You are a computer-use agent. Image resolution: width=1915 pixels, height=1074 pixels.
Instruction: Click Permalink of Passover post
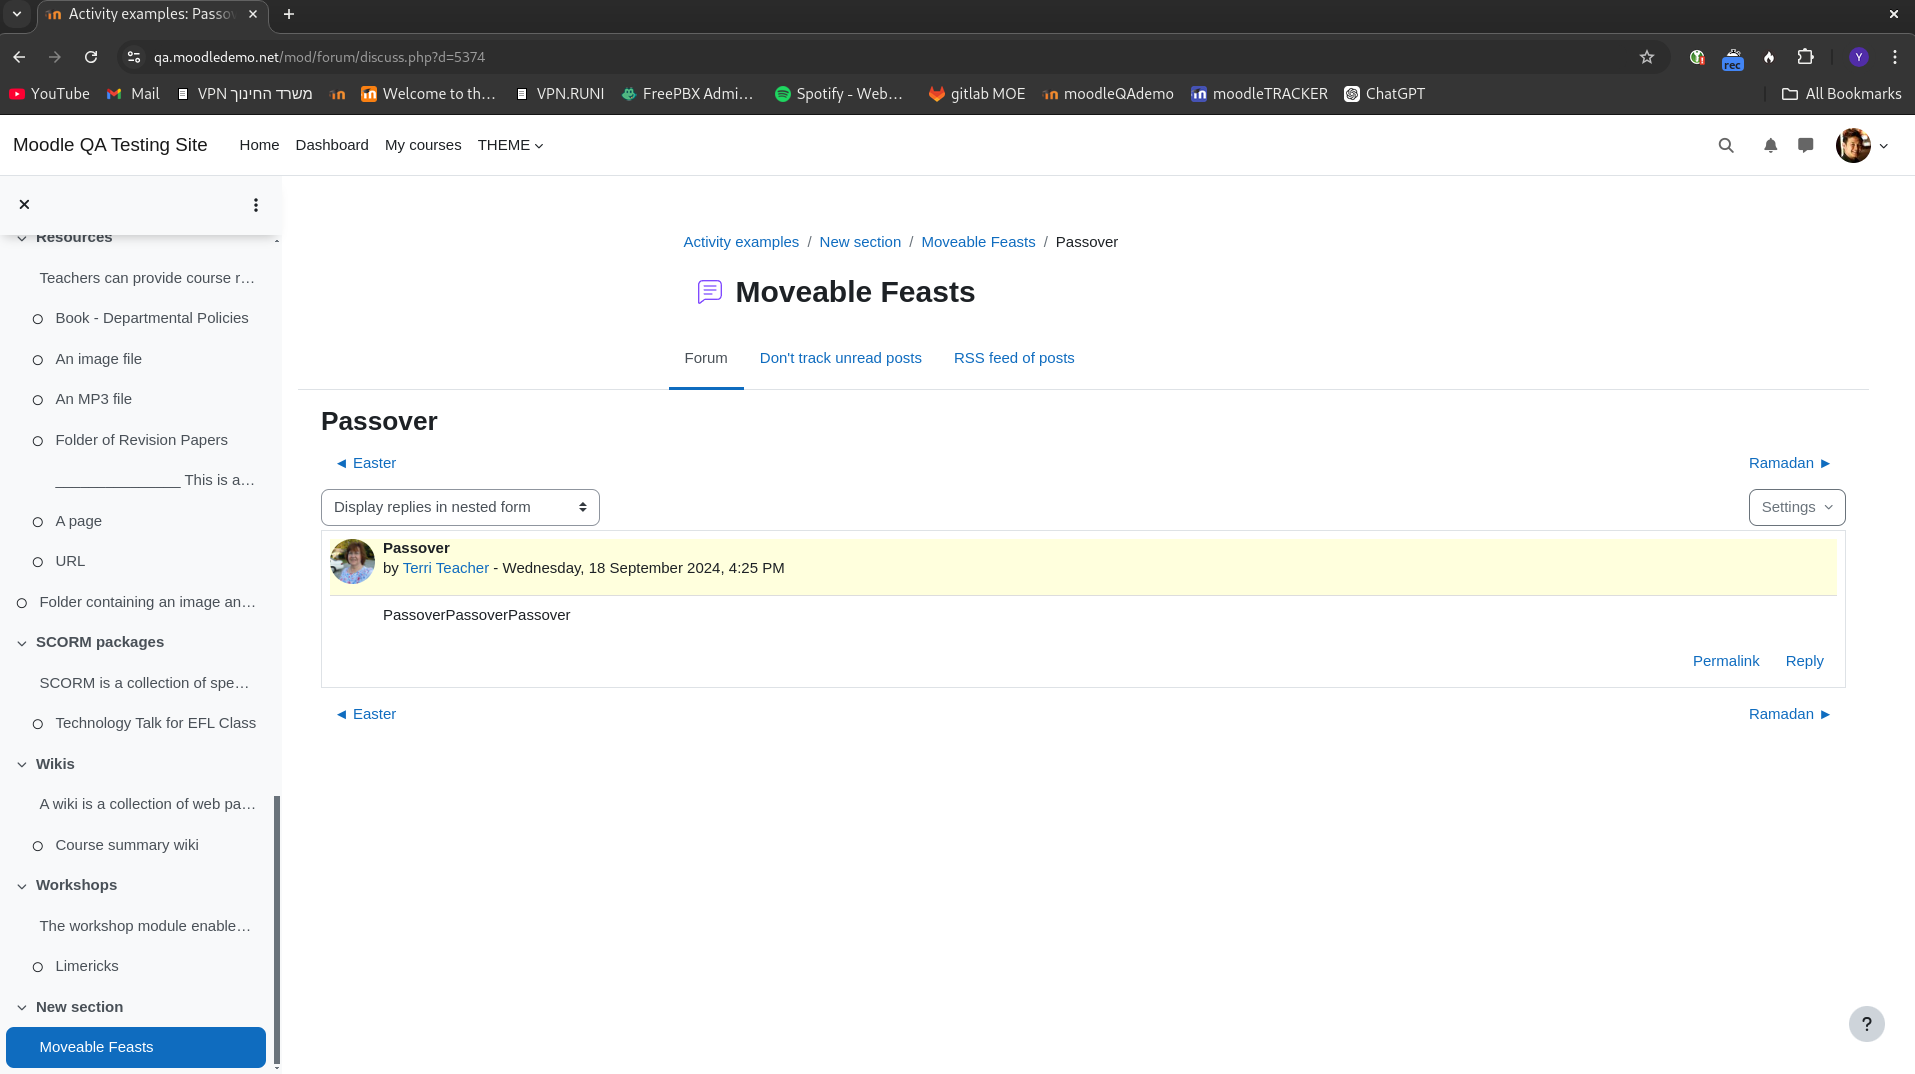pos(1726,661)
